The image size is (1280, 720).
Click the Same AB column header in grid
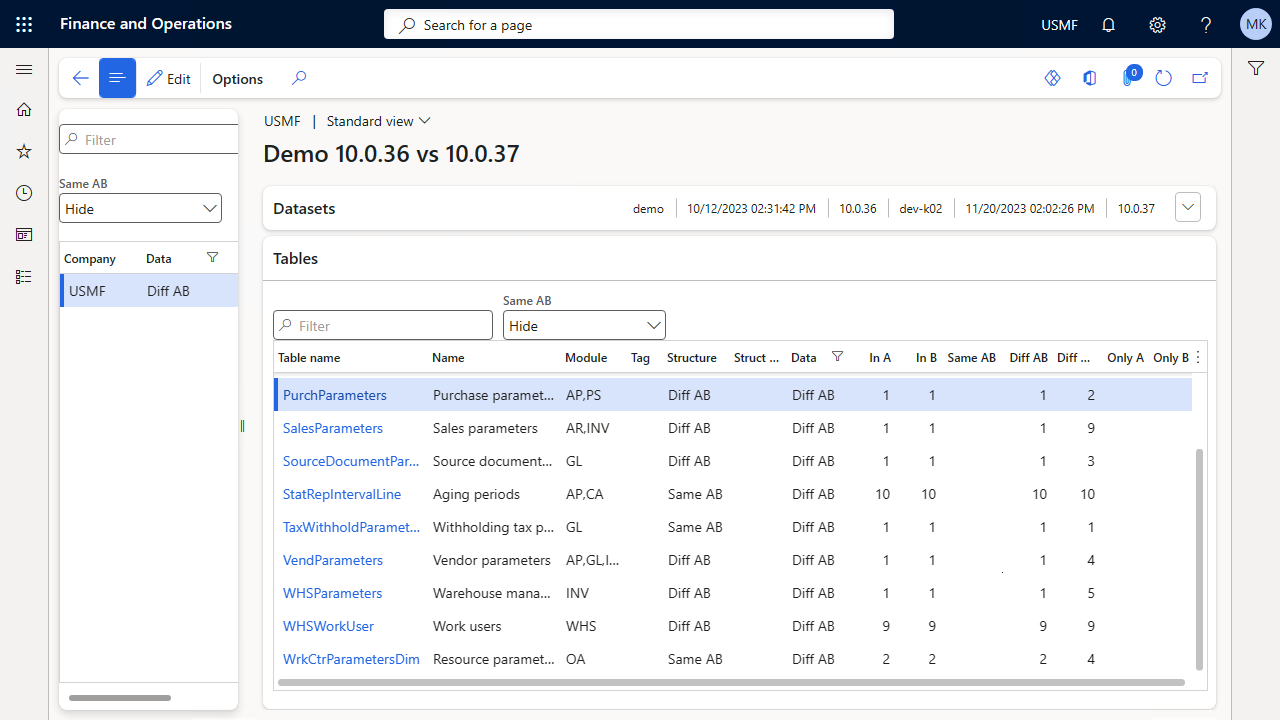[x=972, y=357]
